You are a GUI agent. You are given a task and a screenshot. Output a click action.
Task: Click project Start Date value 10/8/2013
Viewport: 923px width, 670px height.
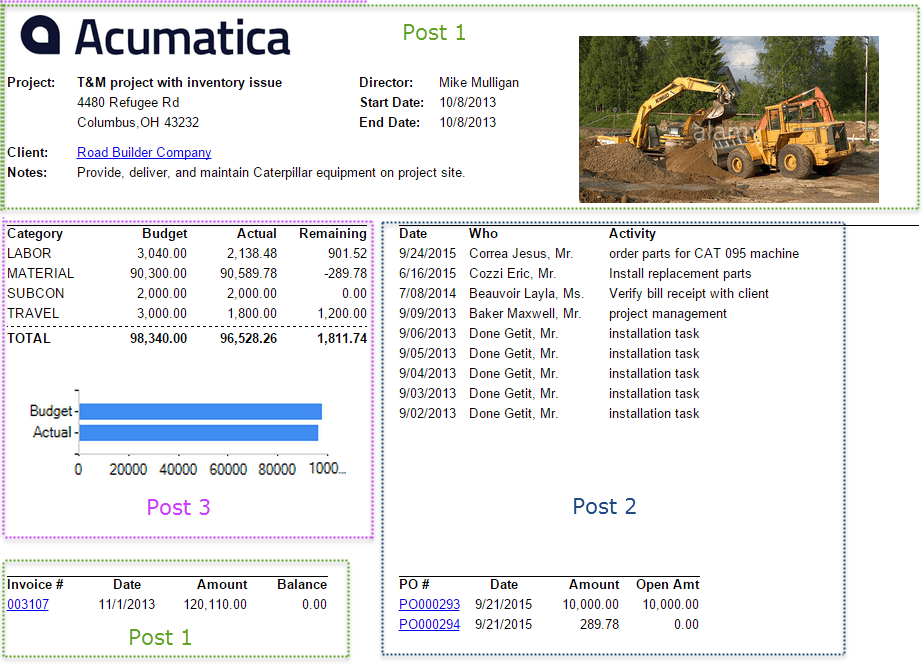point(467,102)
